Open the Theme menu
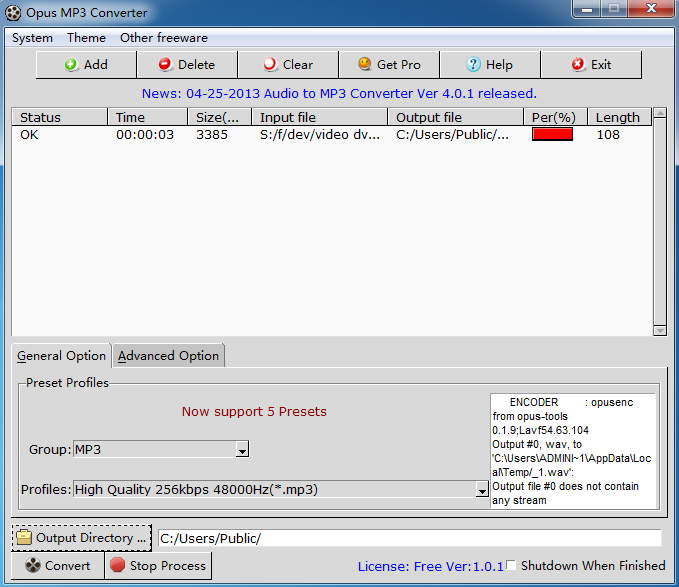Image resolution: width=679 pixels, height=587 pixels. (x=86, y=38)
